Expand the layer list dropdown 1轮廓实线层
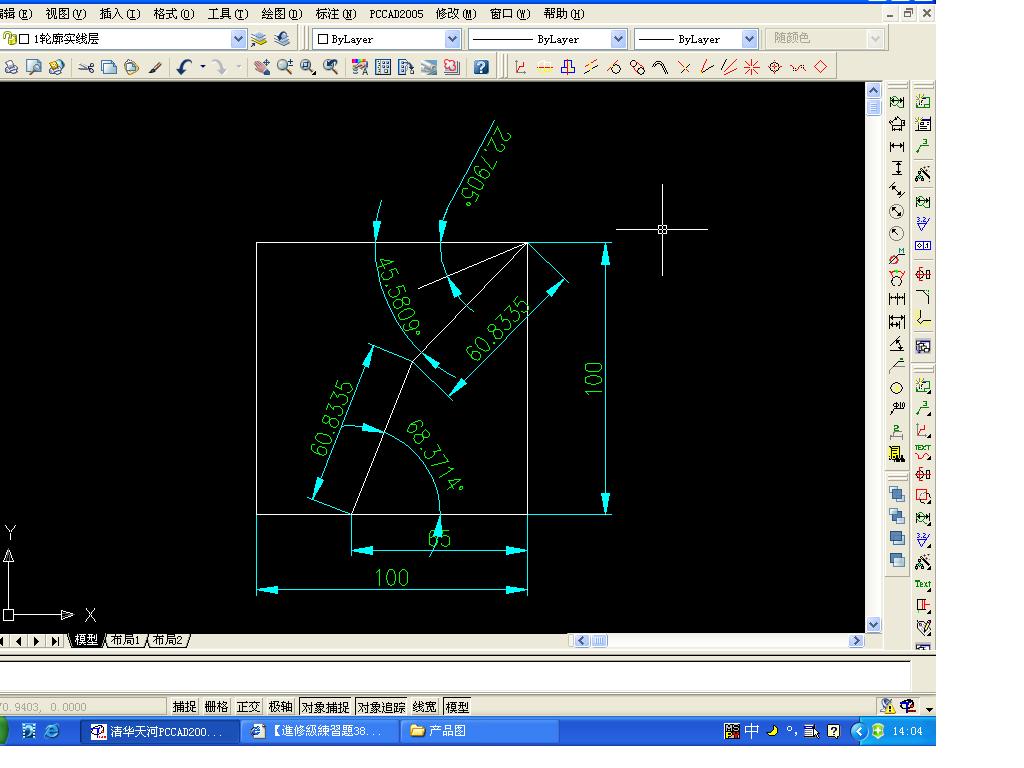Screen dimensions: 1024x768 238,39
